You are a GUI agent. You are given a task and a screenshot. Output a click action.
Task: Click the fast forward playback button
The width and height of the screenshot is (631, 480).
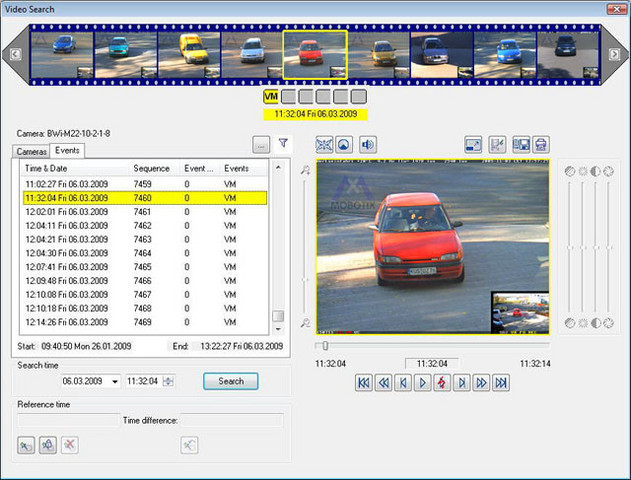click(481, 383)
